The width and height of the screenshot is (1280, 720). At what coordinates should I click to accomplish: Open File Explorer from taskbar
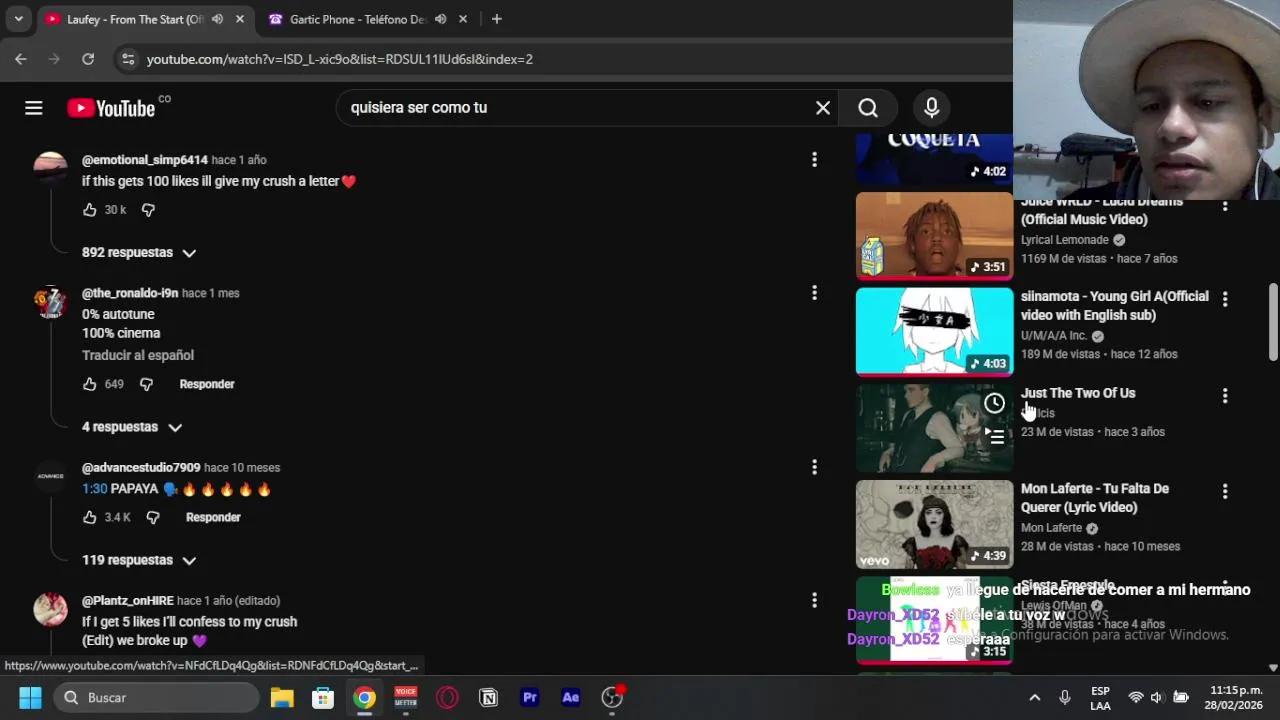pos(282,697)
